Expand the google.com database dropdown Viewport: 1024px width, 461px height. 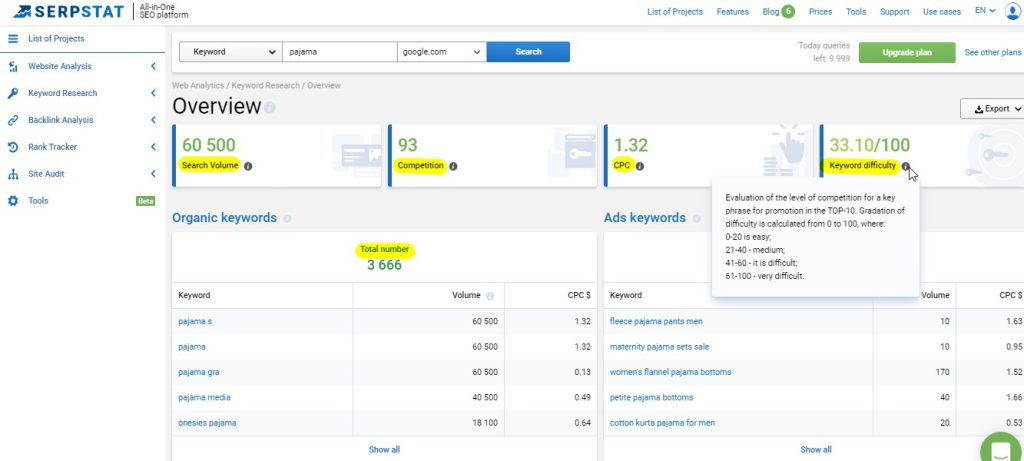click(441, 52)
